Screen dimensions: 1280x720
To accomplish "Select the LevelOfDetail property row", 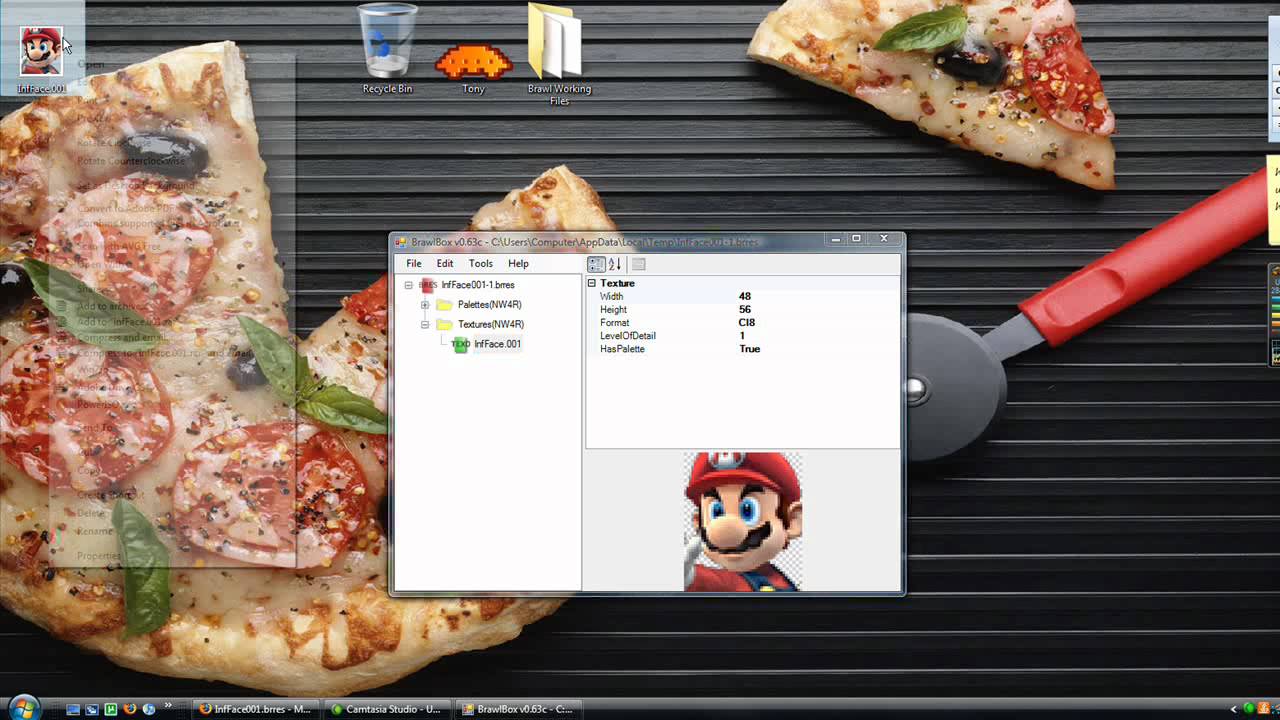I will 743,336.
